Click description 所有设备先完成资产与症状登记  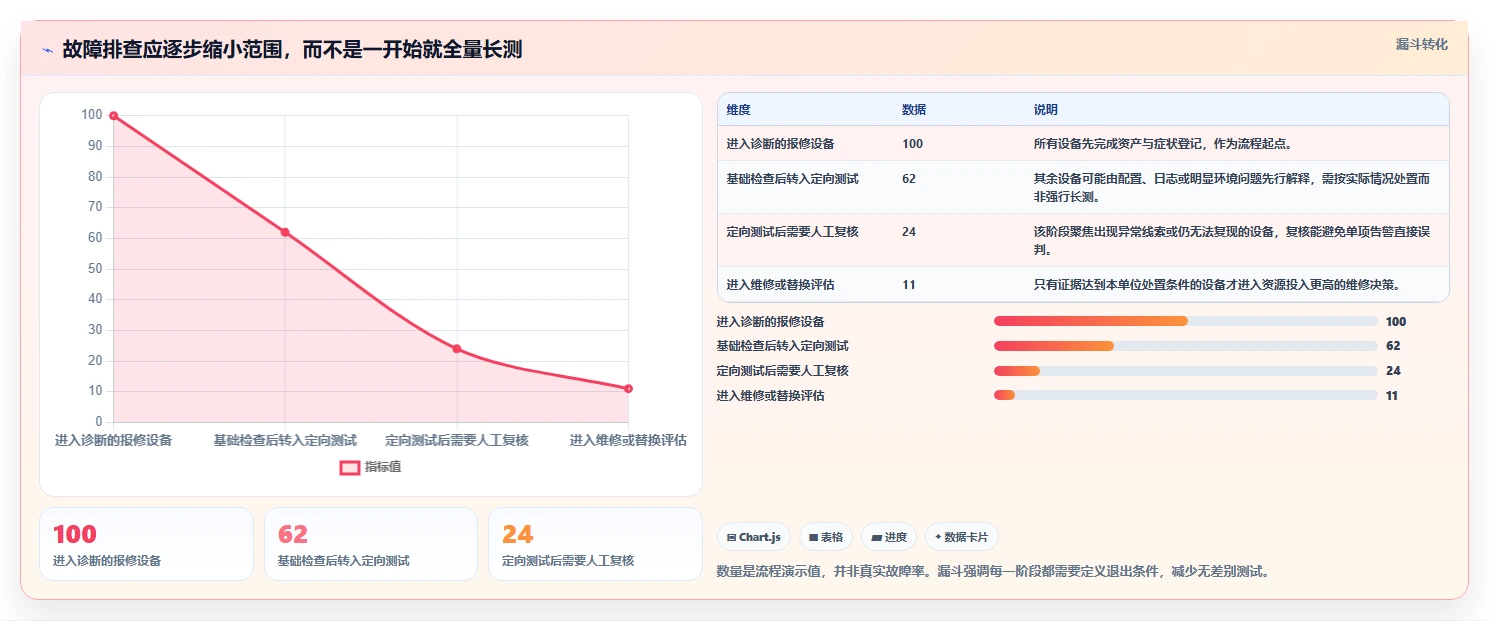1164,144
